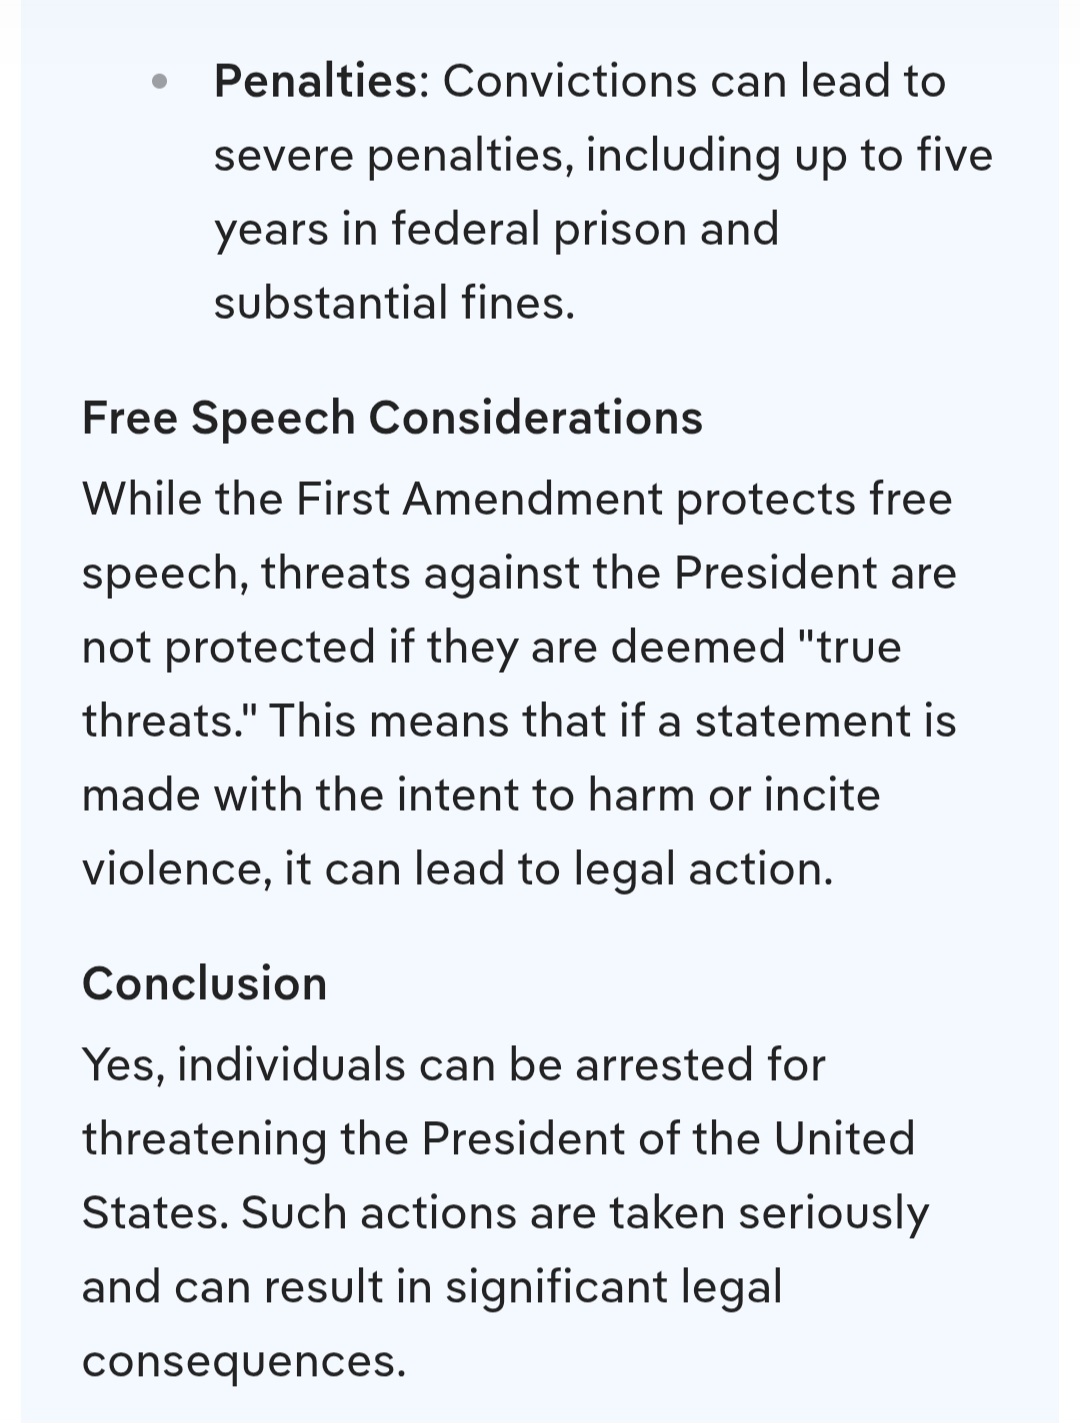Click the bullet point beside Penalties
This screenshot has width=1080, height=1423.
click(x=159, y=81)
